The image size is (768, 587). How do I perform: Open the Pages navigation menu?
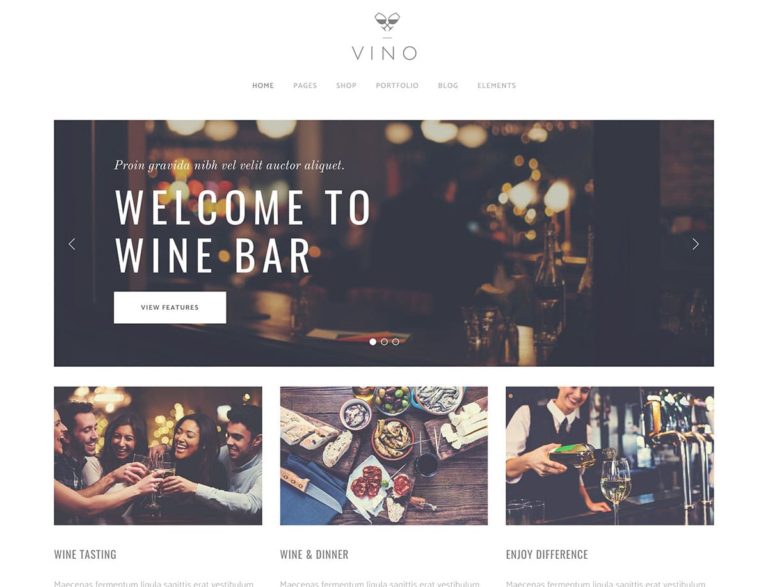305,85
